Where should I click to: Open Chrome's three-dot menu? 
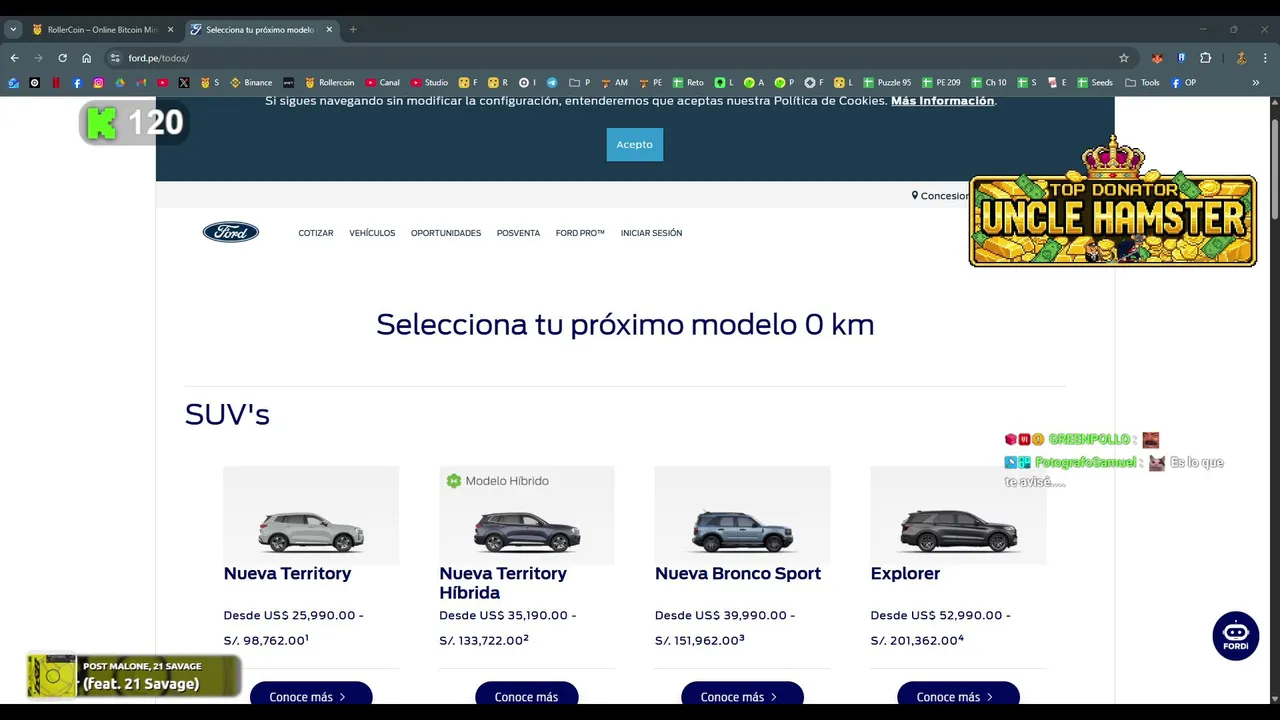pos(1265,58)
